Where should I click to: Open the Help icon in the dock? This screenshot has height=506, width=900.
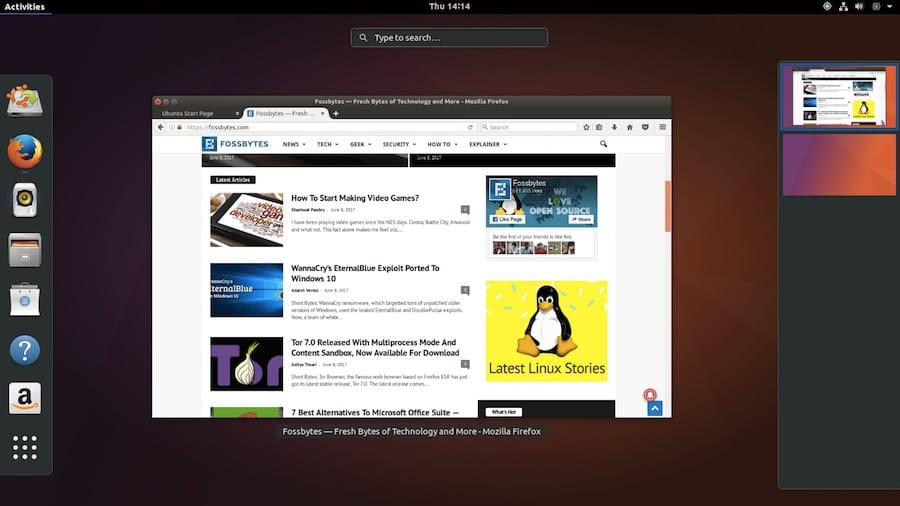coord(25,349)
